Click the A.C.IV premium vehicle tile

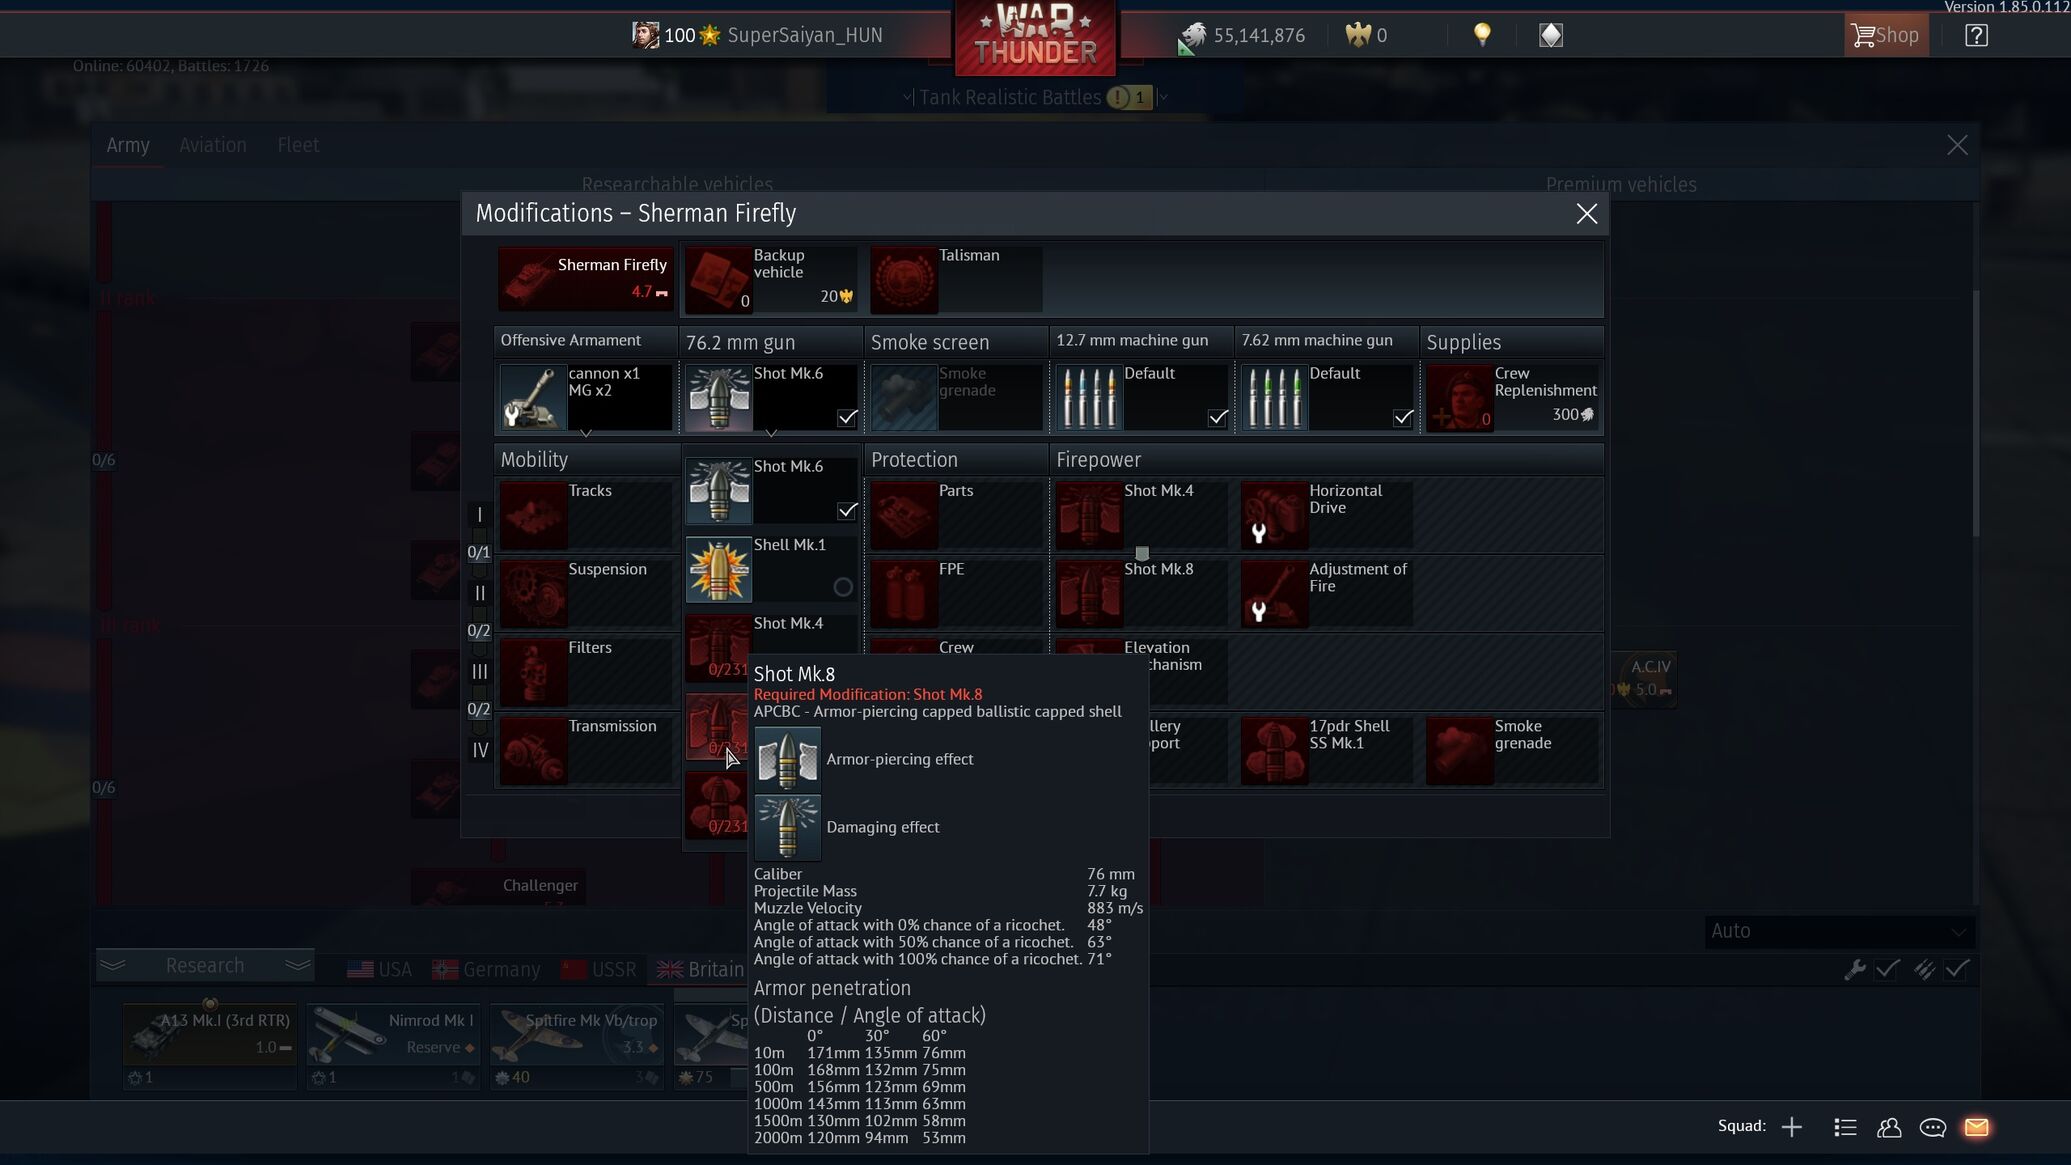1643,678
